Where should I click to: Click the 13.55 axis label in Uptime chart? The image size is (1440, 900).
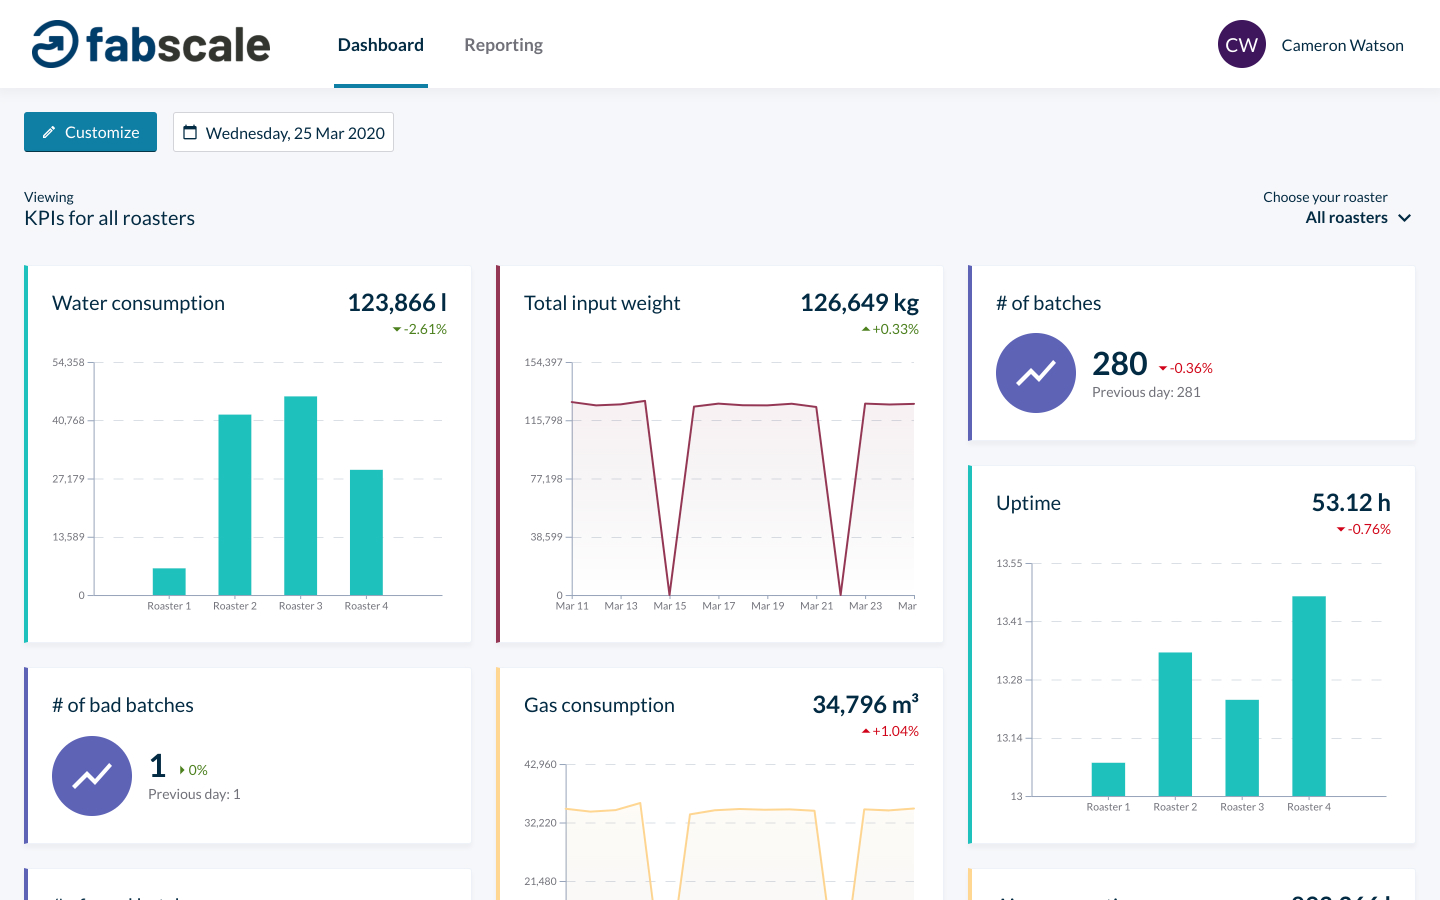click(x=1009, y=563)
